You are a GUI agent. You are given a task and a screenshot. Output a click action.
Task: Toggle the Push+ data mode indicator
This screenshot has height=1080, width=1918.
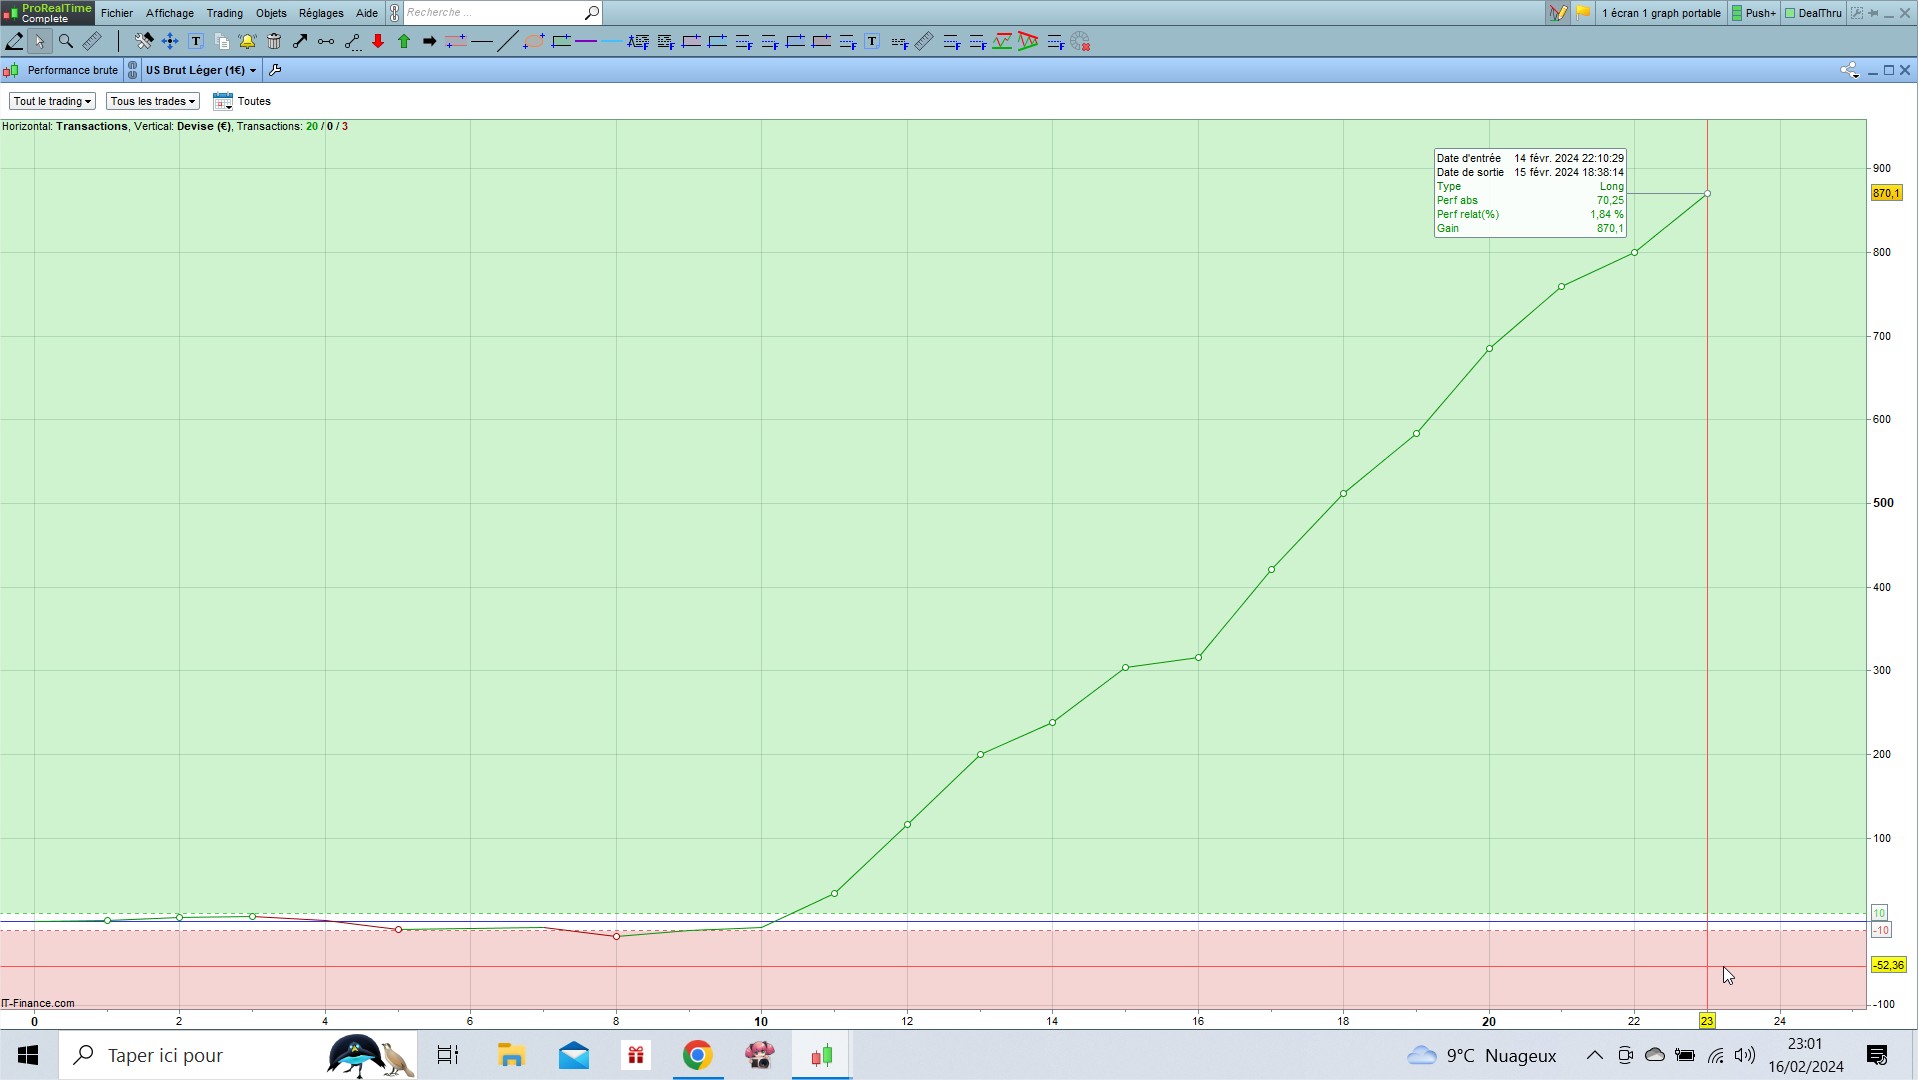1753,13
